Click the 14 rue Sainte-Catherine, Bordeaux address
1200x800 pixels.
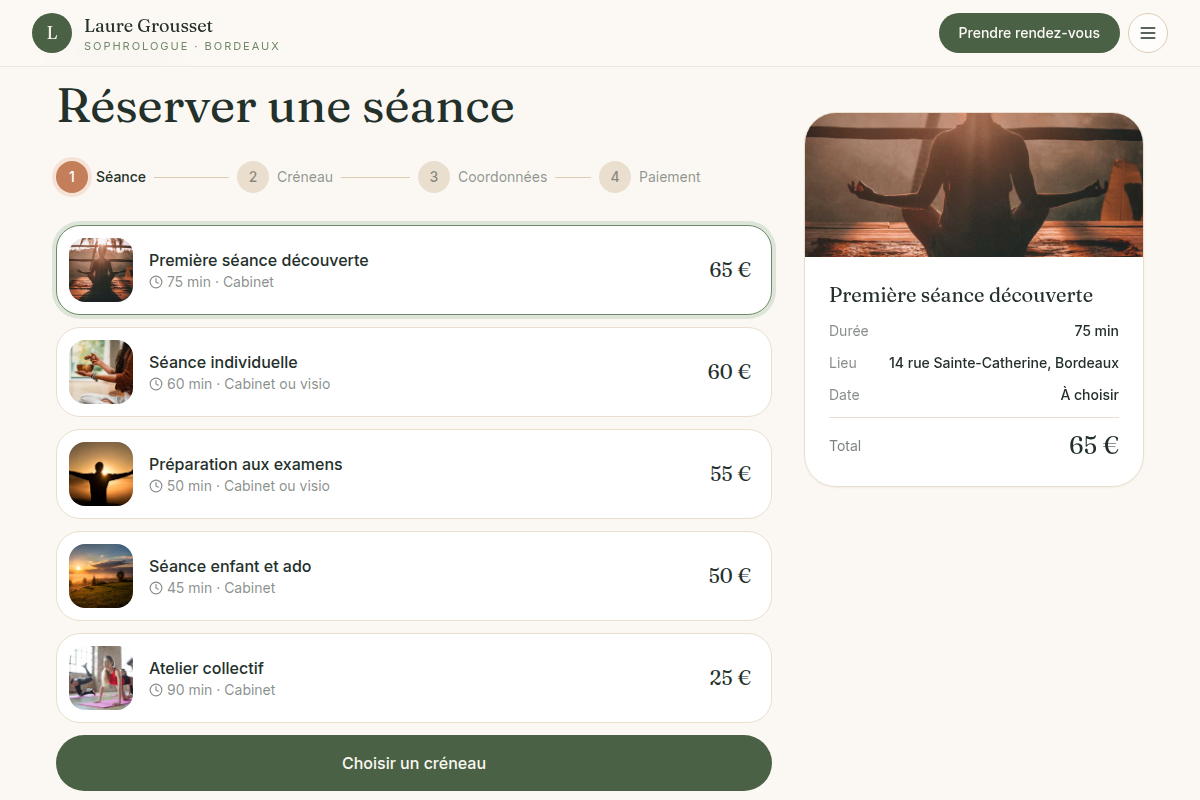pos(1004,363)
